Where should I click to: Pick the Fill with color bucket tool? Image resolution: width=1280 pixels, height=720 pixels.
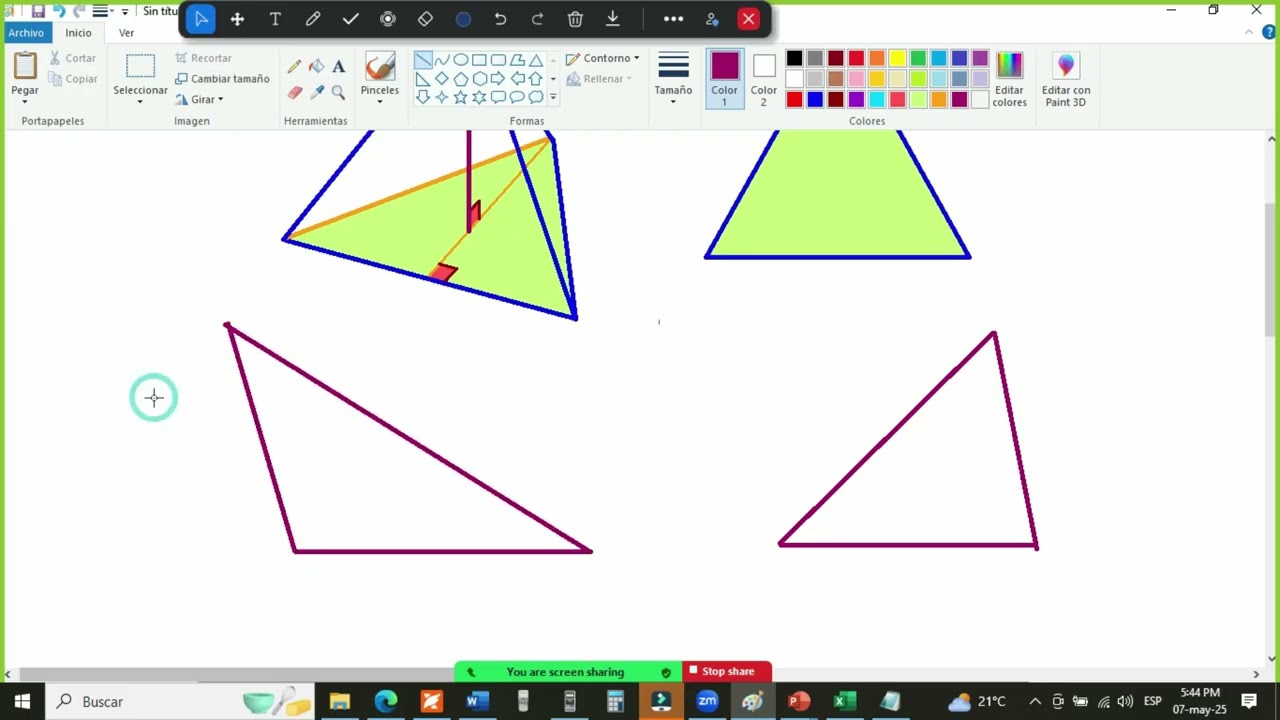pyautogui.click(x=316, y=67)
